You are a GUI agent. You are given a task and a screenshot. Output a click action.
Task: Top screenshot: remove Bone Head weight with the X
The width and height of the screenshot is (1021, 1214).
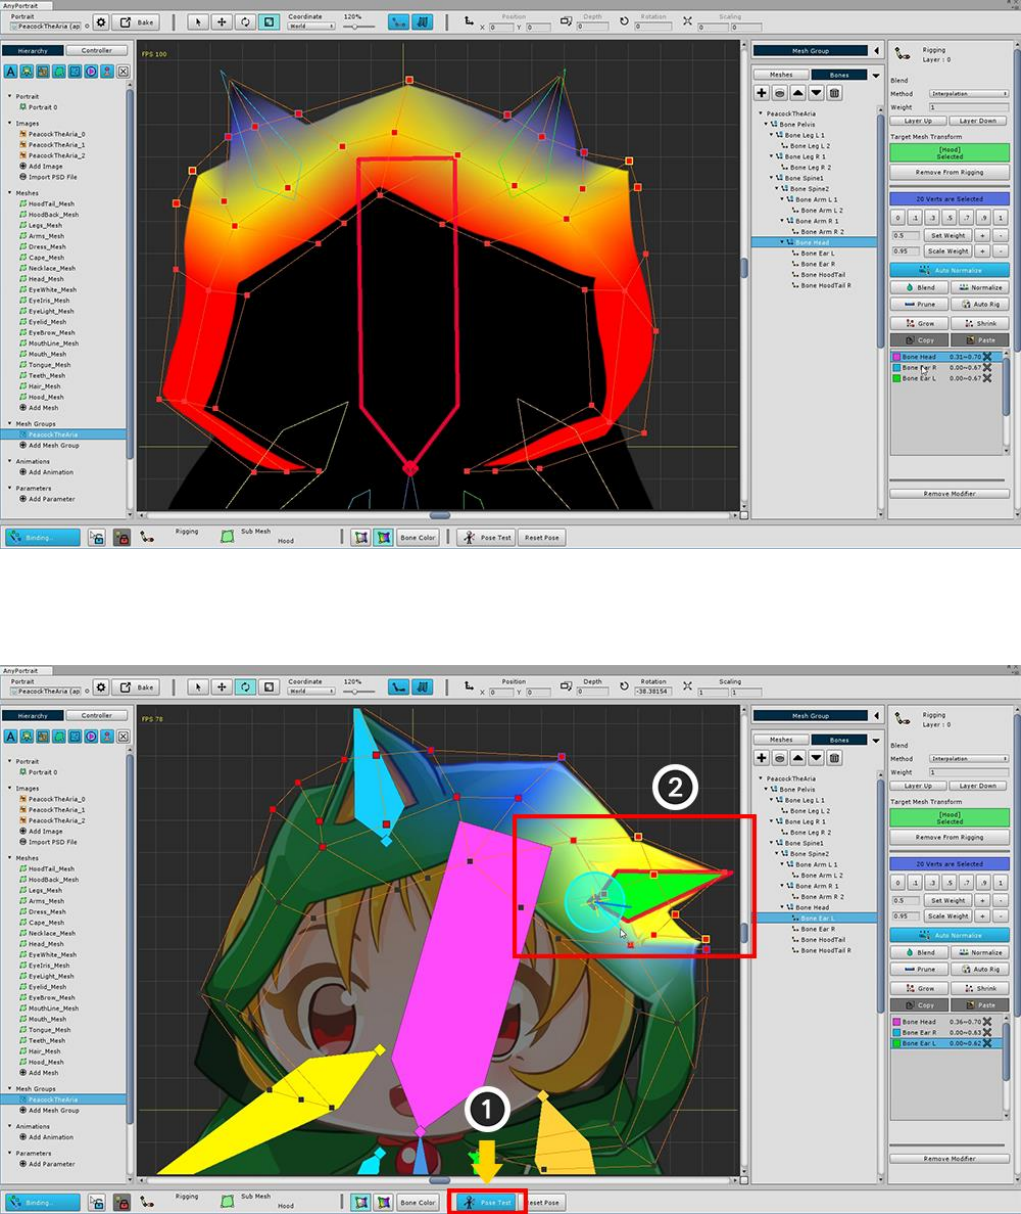(987, 357)
